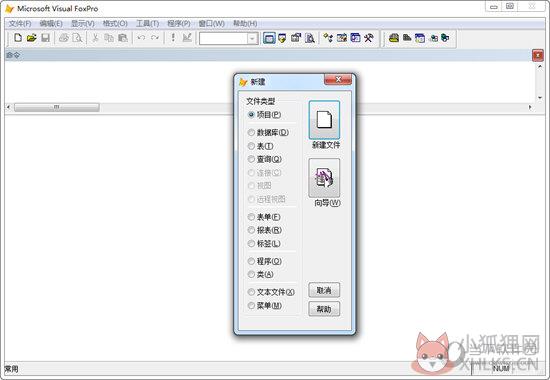This screenshot has height=380, width=550.
Task: Open the Data Session window icon
Action: pos(282,38)
